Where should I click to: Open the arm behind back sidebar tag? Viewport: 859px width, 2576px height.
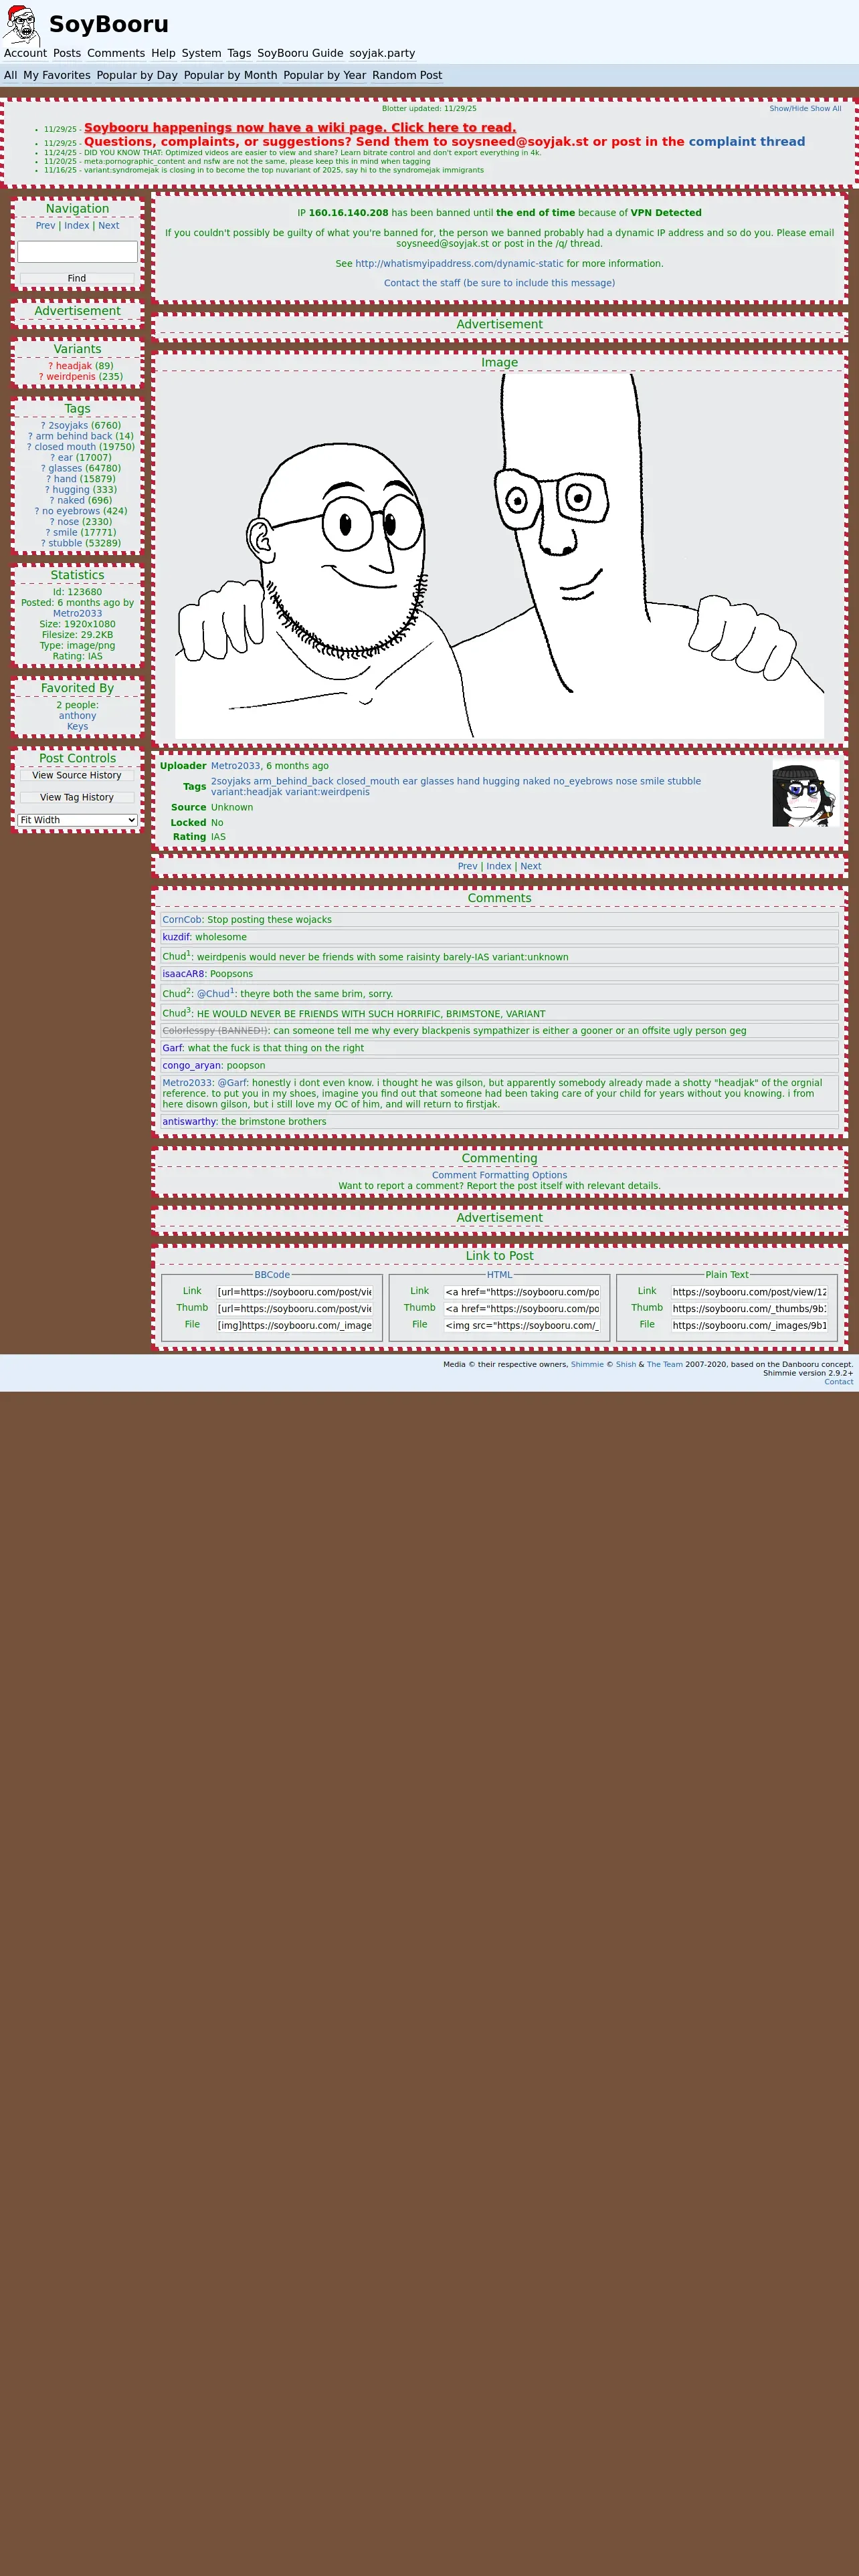[74, 436]
